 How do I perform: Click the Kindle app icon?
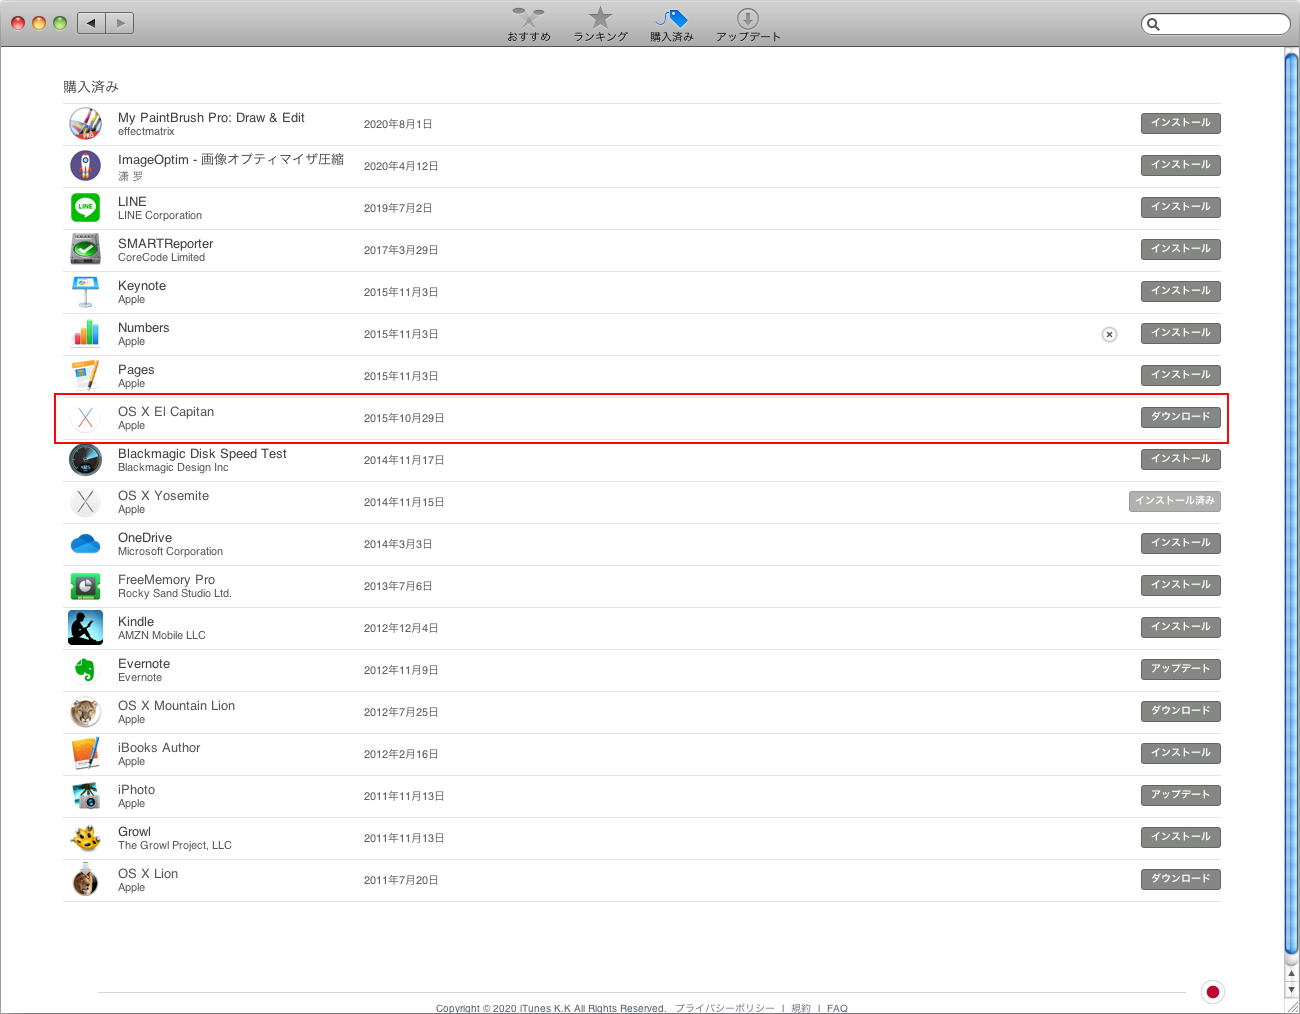[x=85, y=628]
